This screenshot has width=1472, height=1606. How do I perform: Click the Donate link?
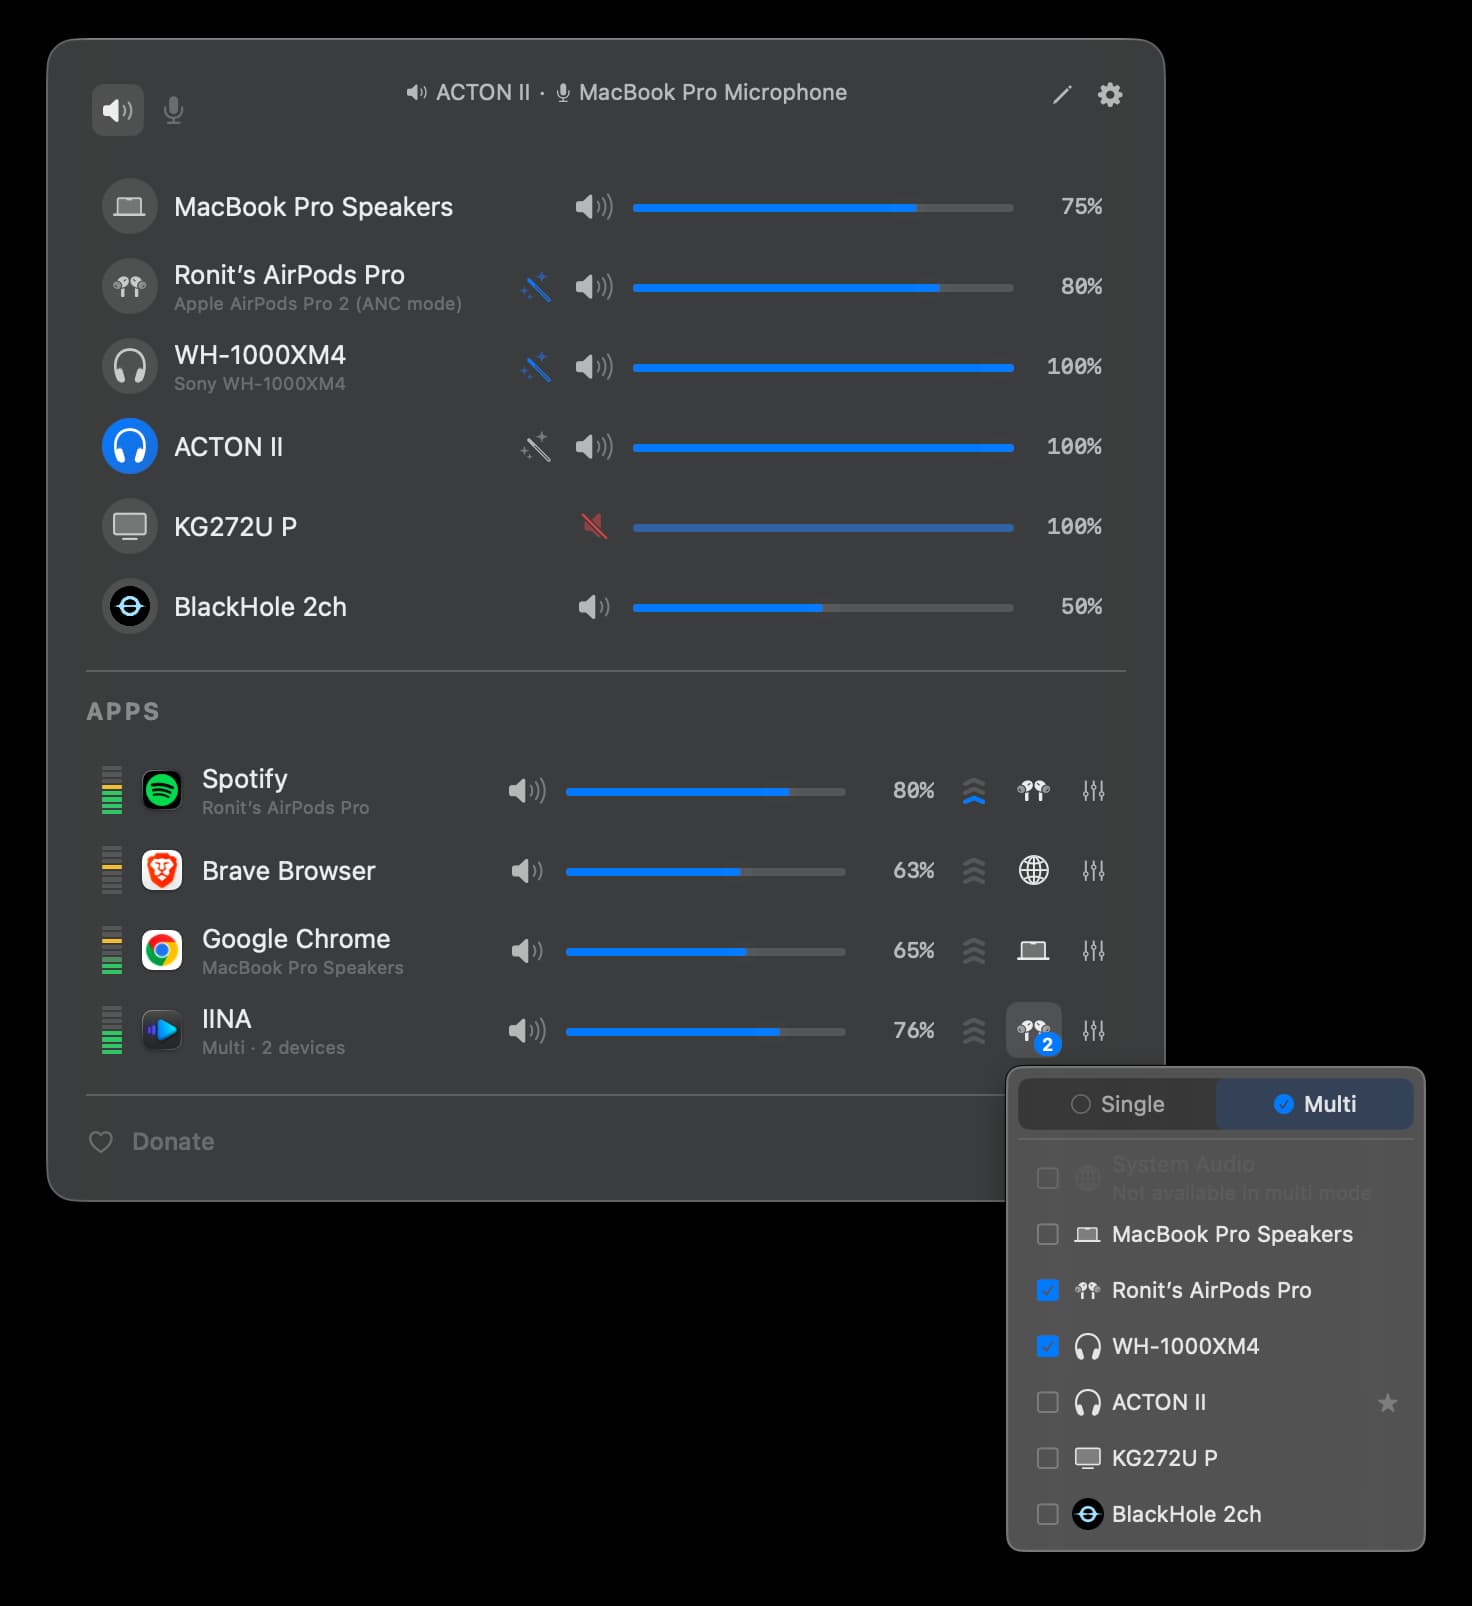(x=152, y=1142)
